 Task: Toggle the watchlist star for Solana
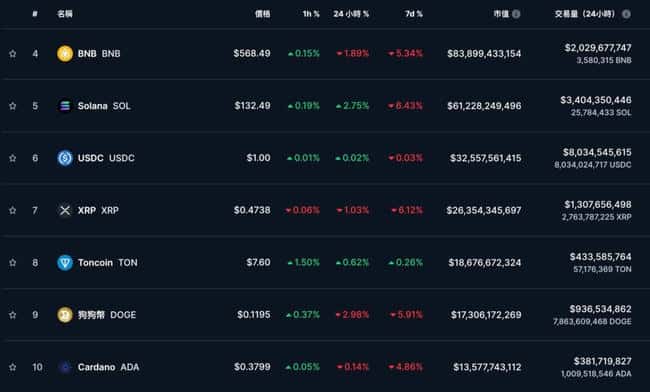13,106
